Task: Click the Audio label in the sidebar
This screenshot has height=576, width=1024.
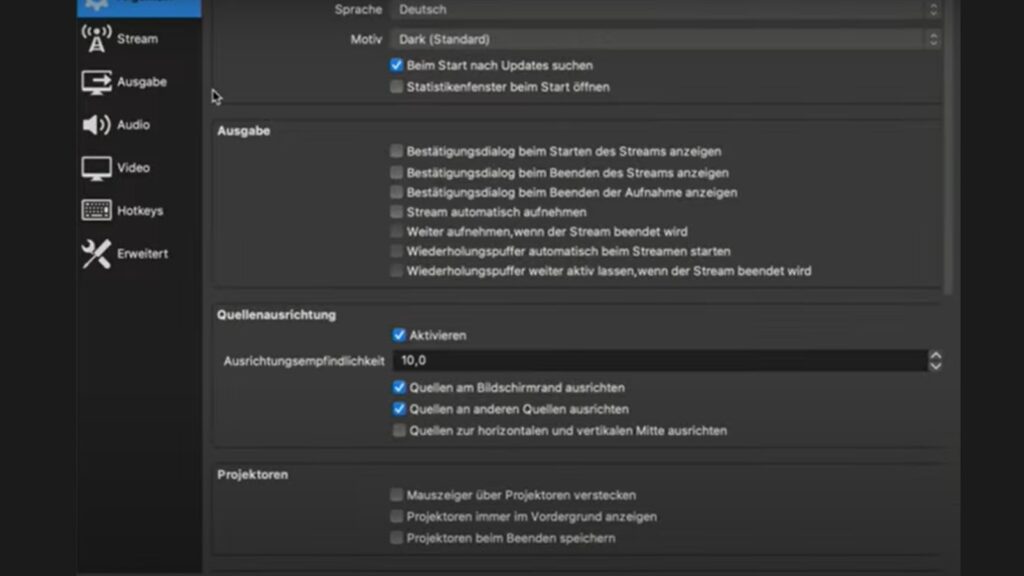Action: (133, 125)
